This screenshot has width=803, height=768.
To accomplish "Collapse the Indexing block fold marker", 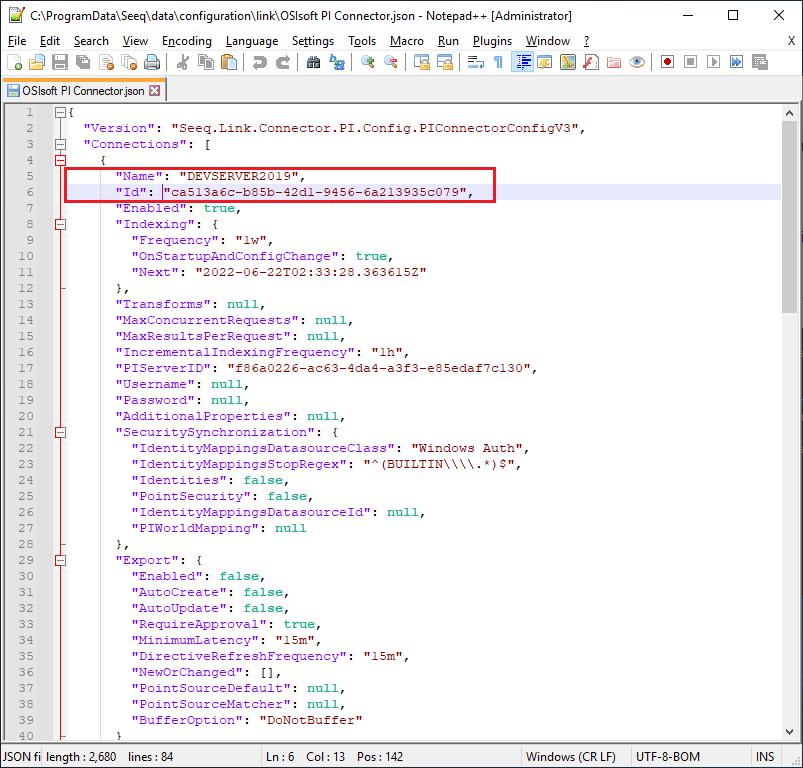I will click(60, 224).
